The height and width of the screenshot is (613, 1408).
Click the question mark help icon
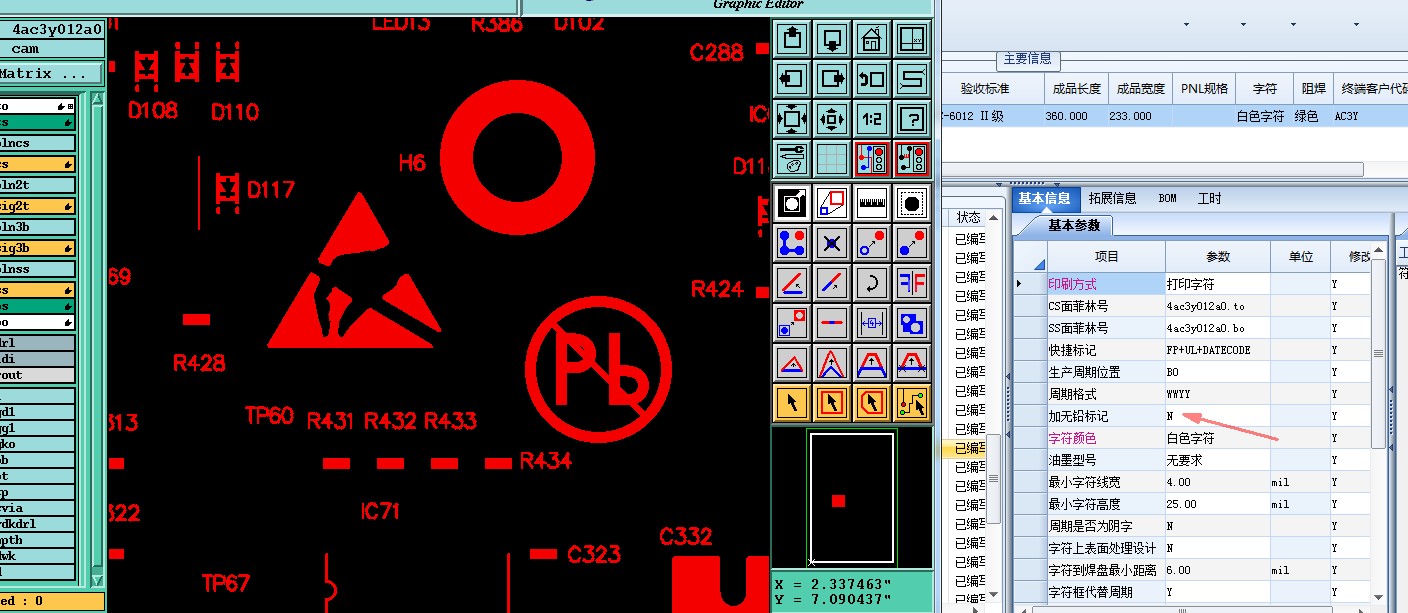(x=911, y=119)
